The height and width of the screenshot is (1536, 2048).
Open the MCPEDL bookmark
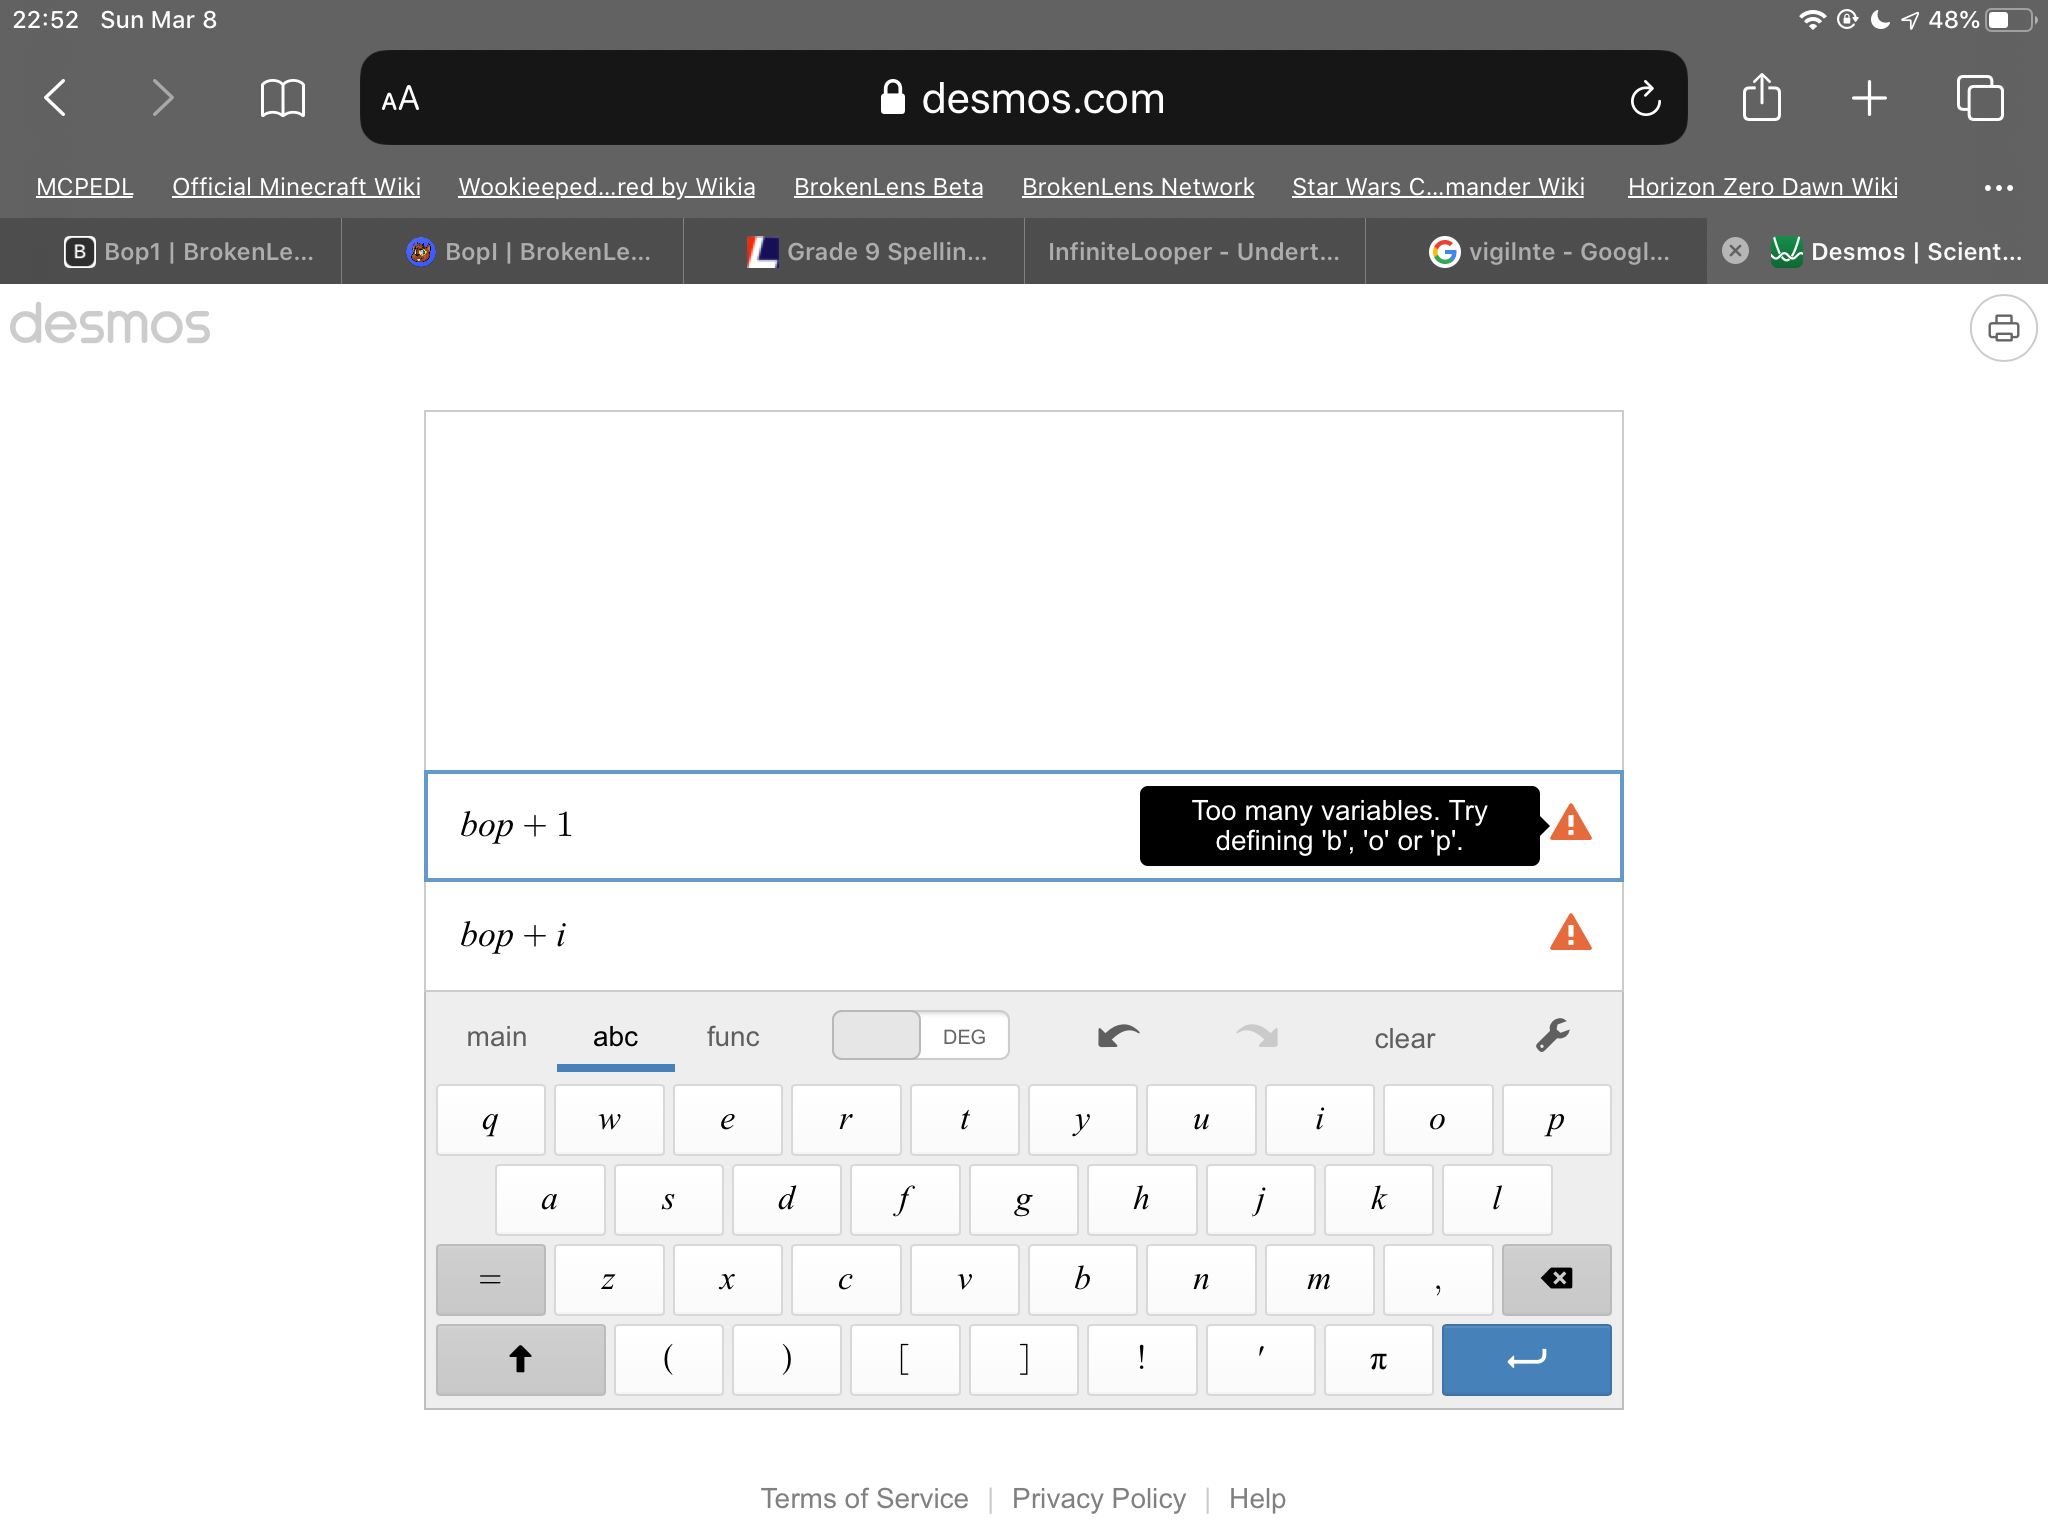point(84,187)
